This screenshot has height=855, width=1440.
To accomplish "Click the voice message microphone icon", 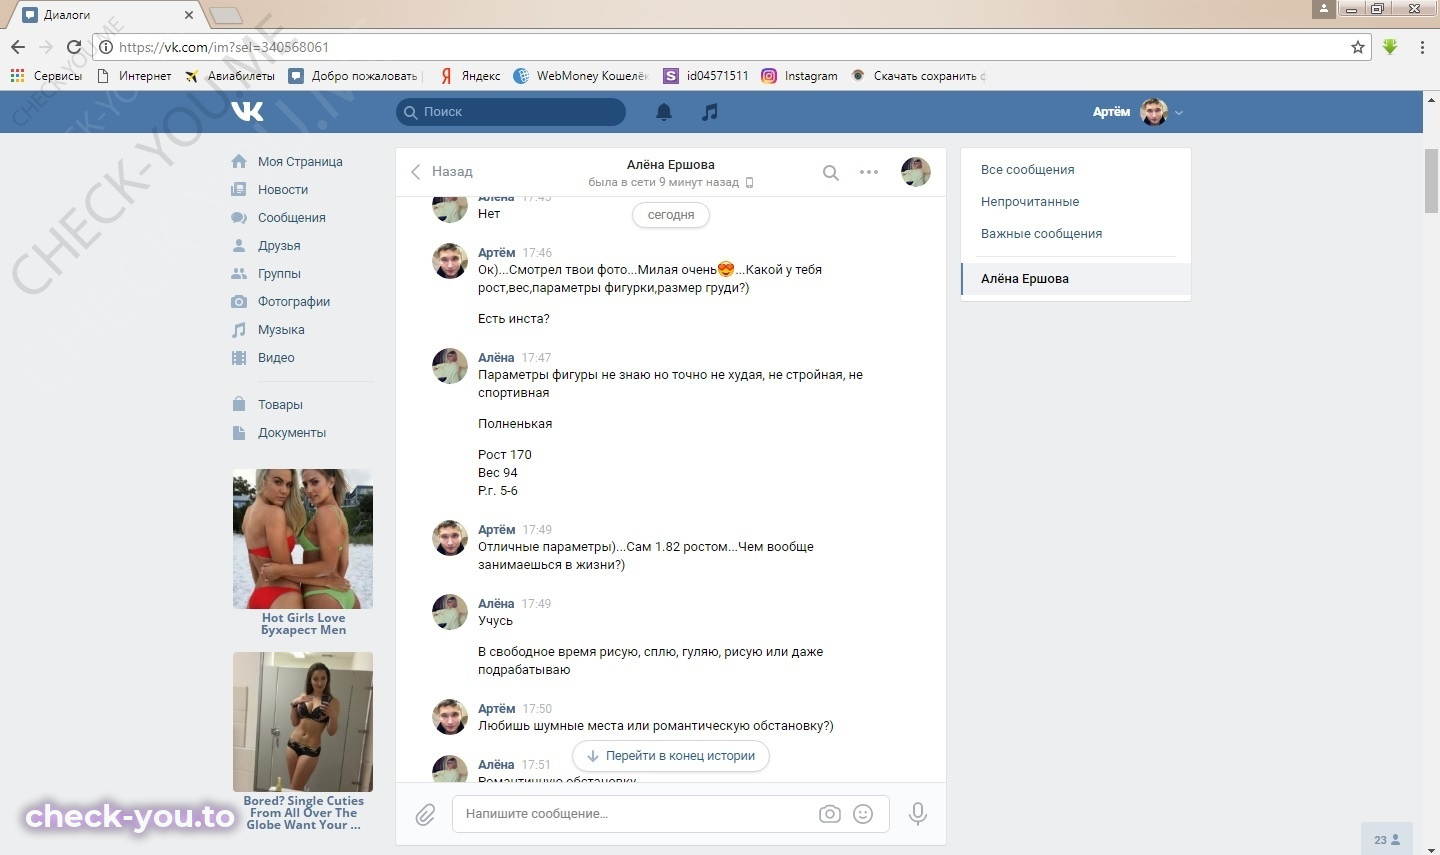I will point(917,814).
